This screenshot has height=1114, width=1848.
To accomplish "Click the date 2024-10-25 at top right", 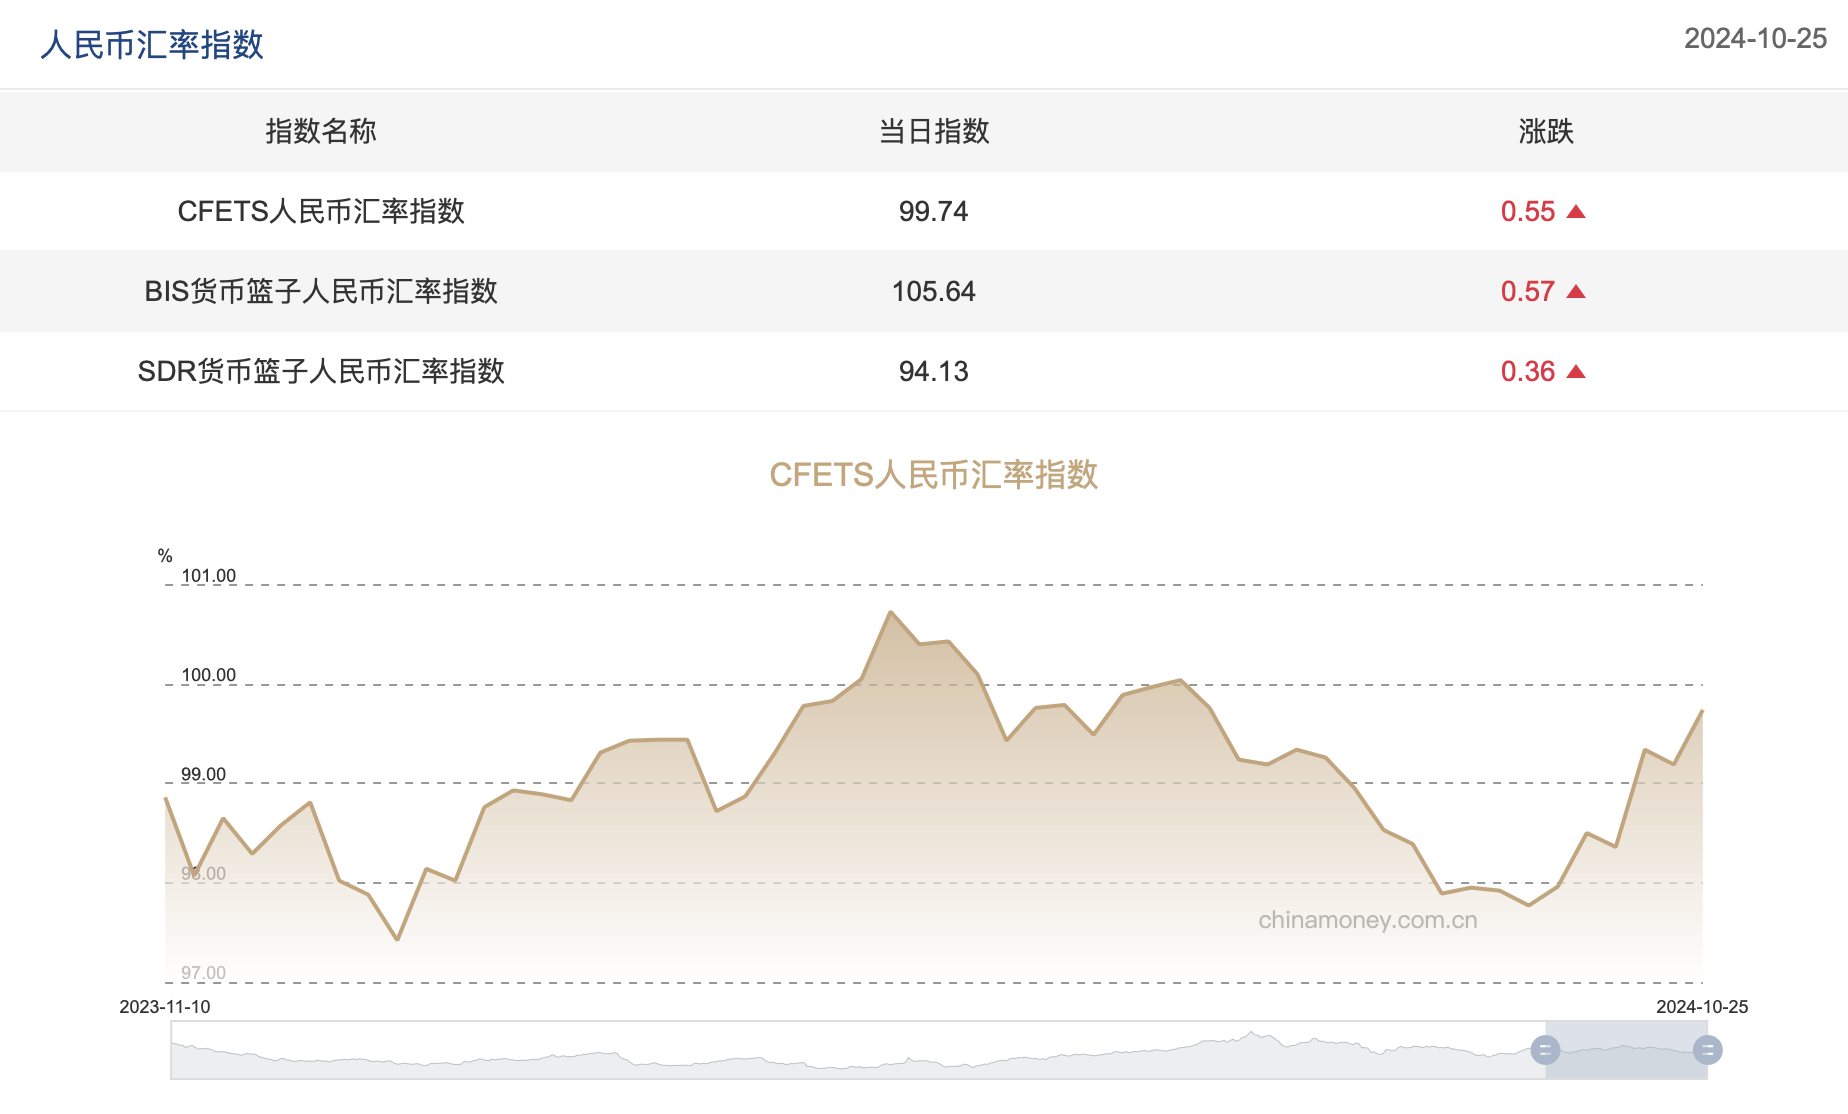I will click(x=1755, y=38).
